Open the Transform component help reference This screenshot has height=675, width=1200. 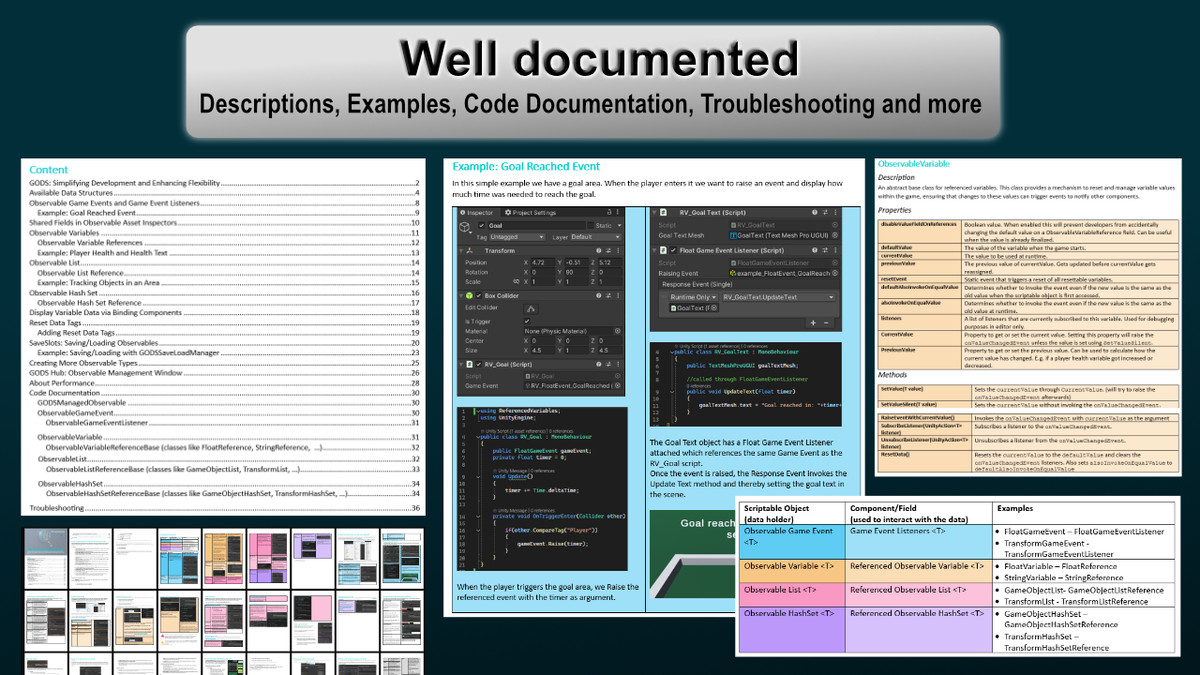pyautogui.click(x=599, y=251)
